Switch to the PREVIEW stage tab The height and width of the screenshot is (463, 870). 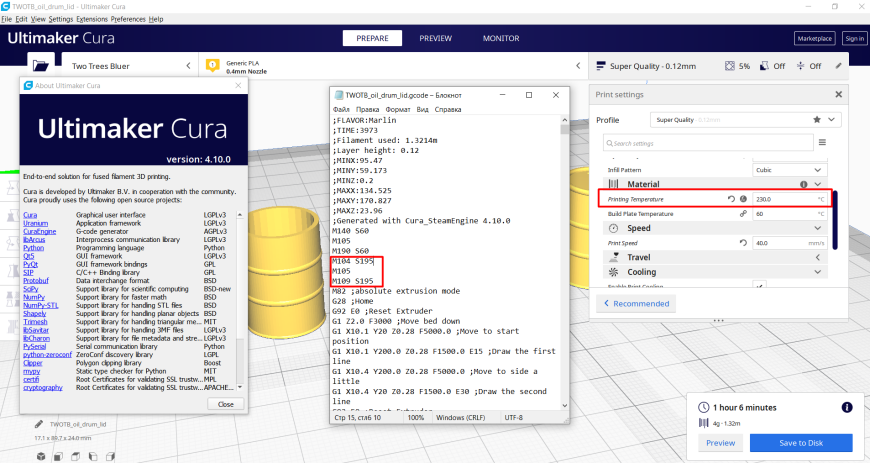click(436, 38)
